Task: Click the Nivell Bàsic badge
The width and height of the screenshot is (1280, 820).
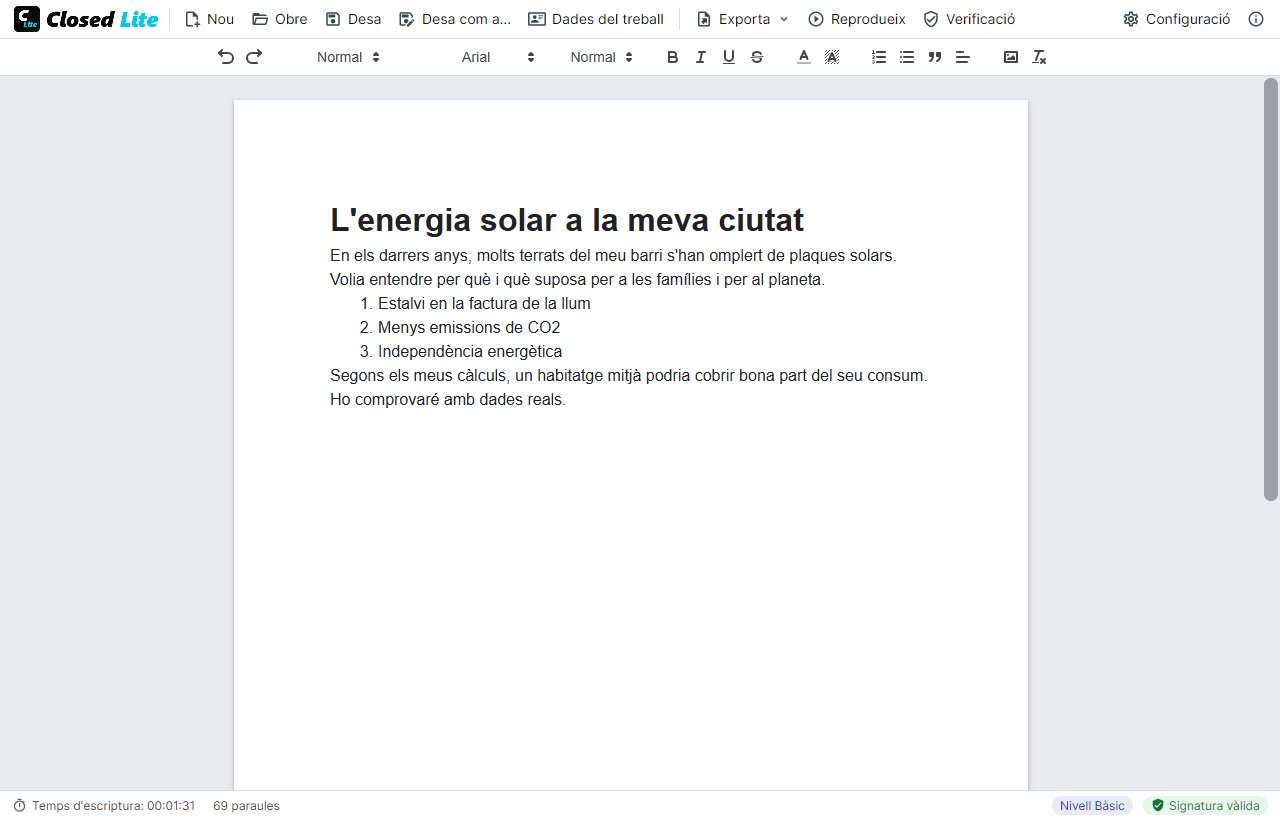Action: point(1092,806)
